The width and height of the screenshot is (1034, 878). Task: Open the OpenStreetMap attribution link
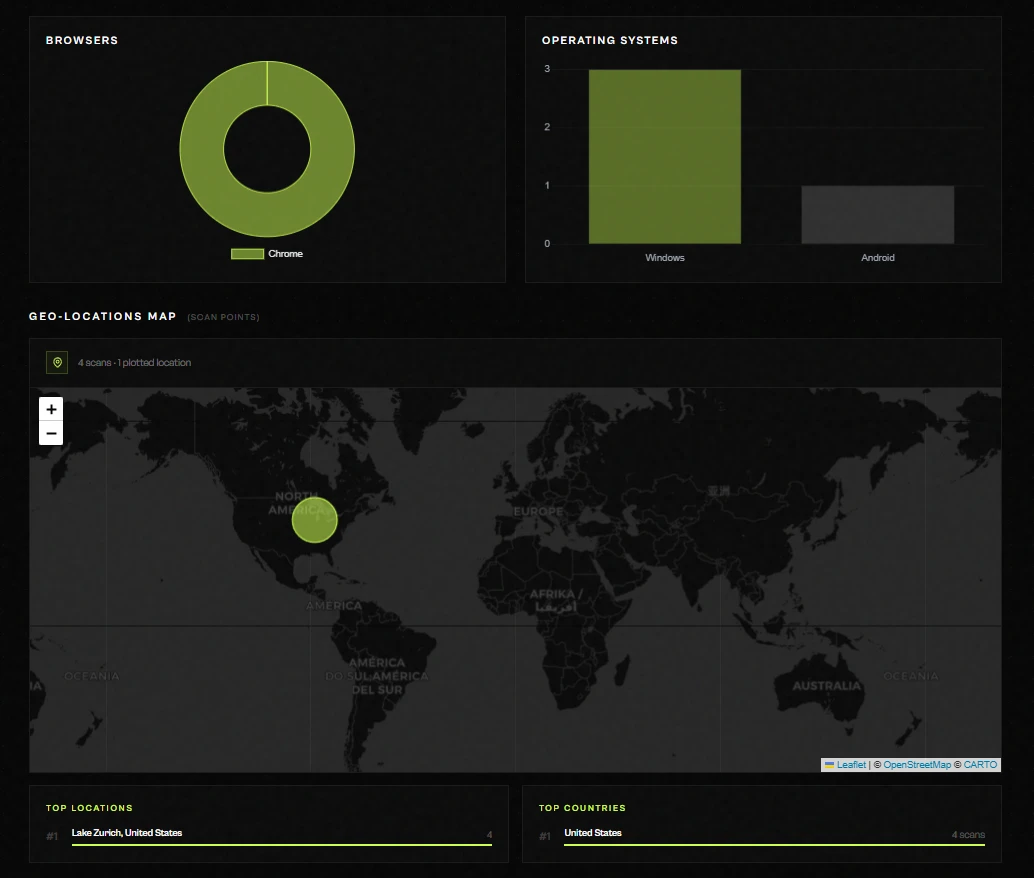917,765
